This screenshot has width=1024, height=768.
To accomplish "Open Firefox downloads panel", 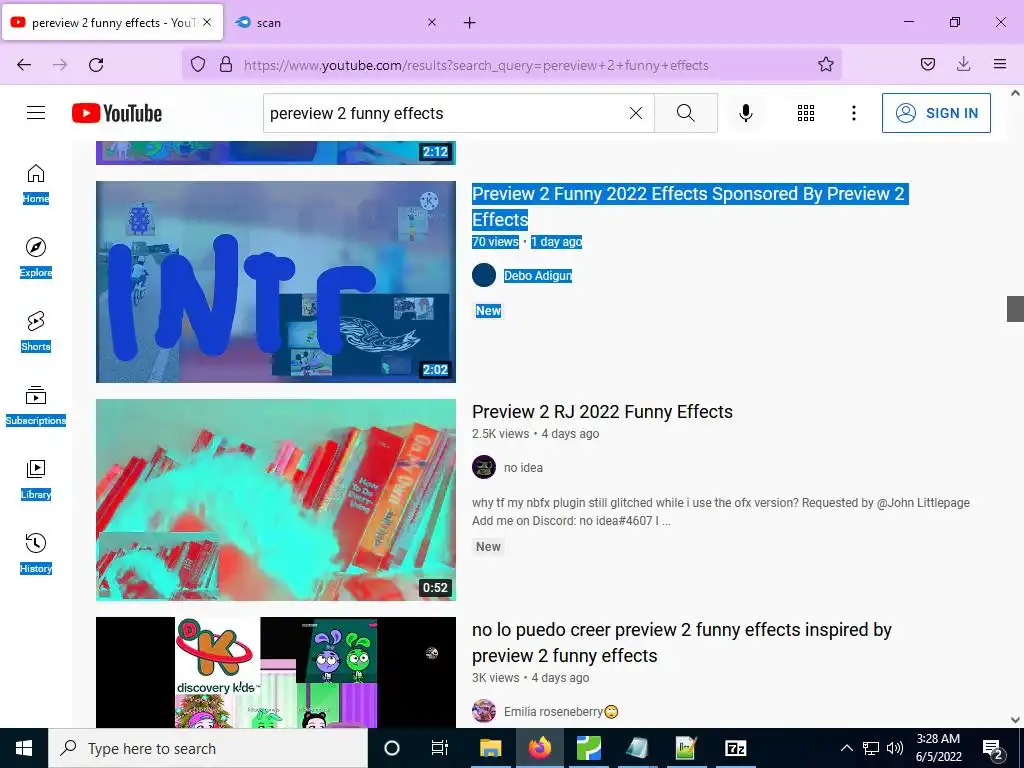I will point(963,65).
